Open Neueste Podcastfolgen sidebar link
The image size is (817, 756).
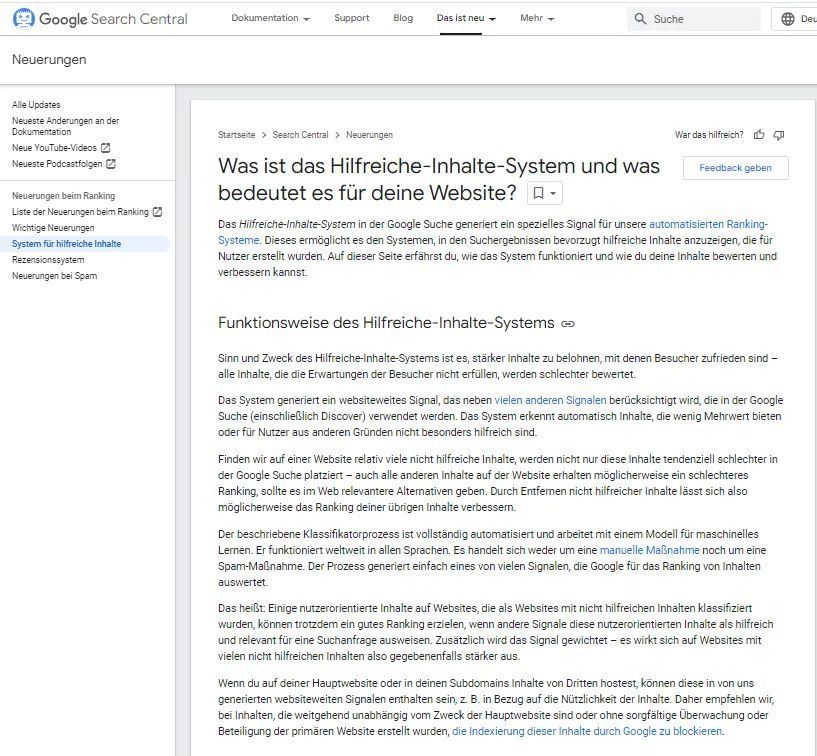click(57, 164)
